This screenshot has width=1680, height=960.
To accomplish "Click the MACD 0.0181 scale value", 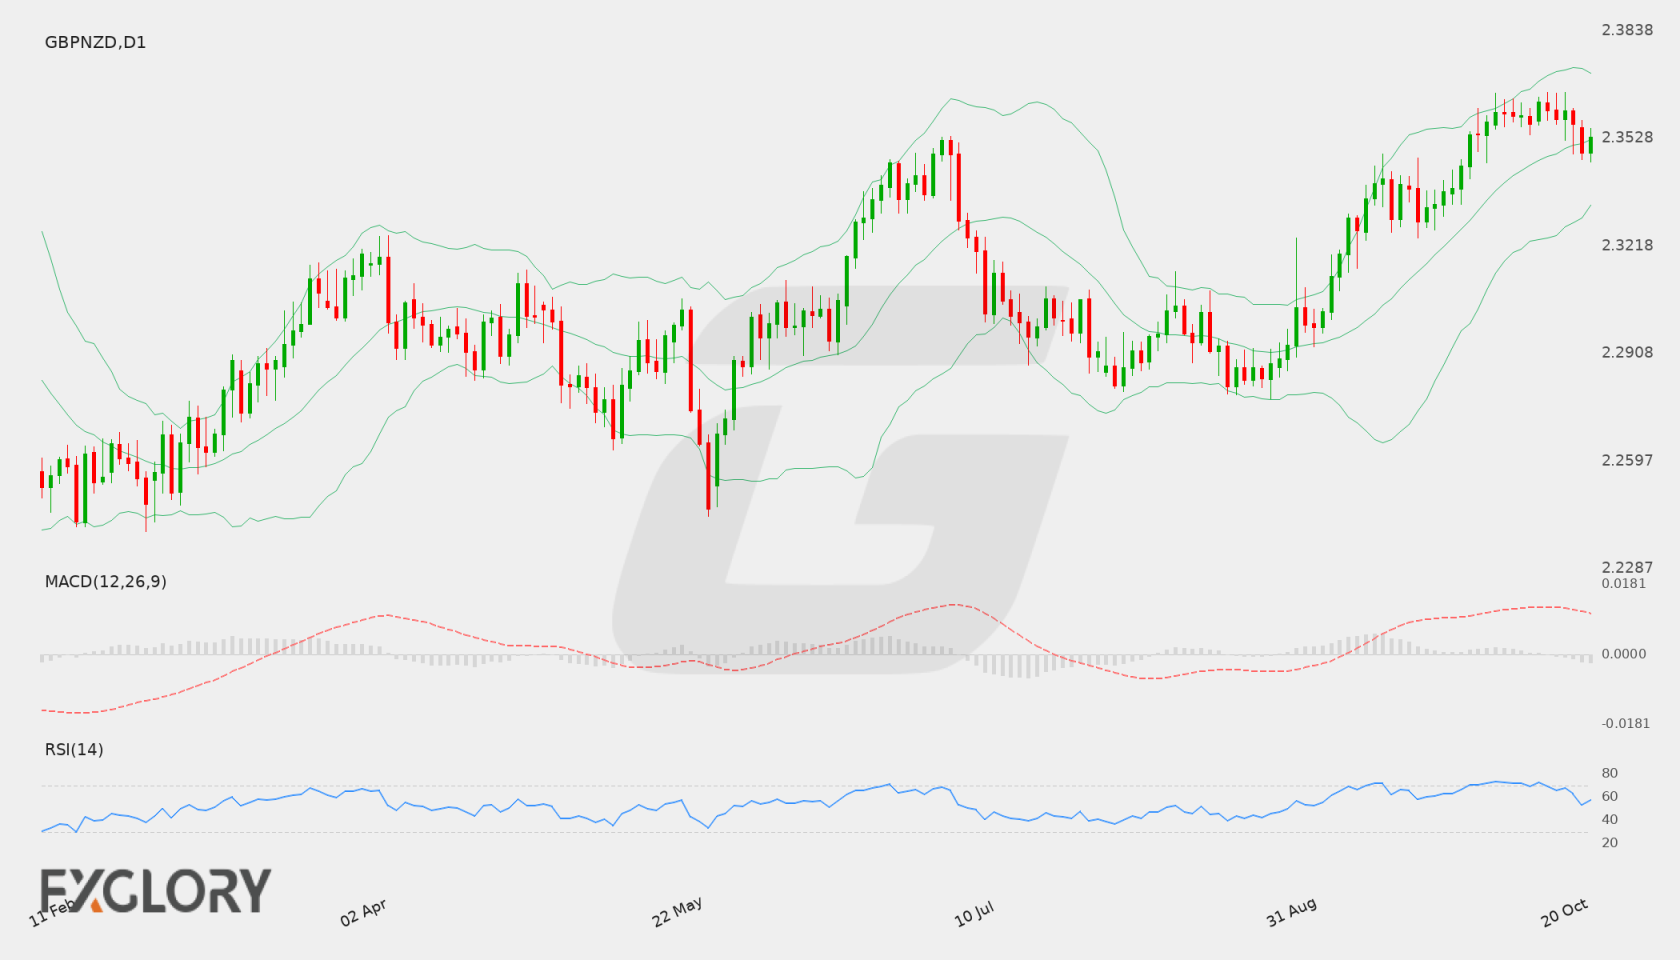I will (x=1623, y=583).
